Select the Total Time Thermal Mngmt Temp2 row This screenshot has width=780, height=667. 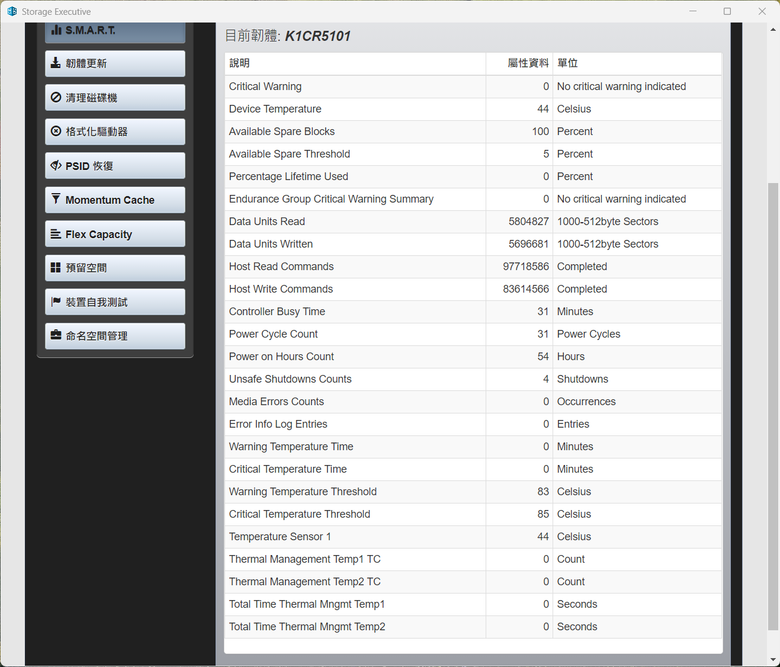[473, 627]
